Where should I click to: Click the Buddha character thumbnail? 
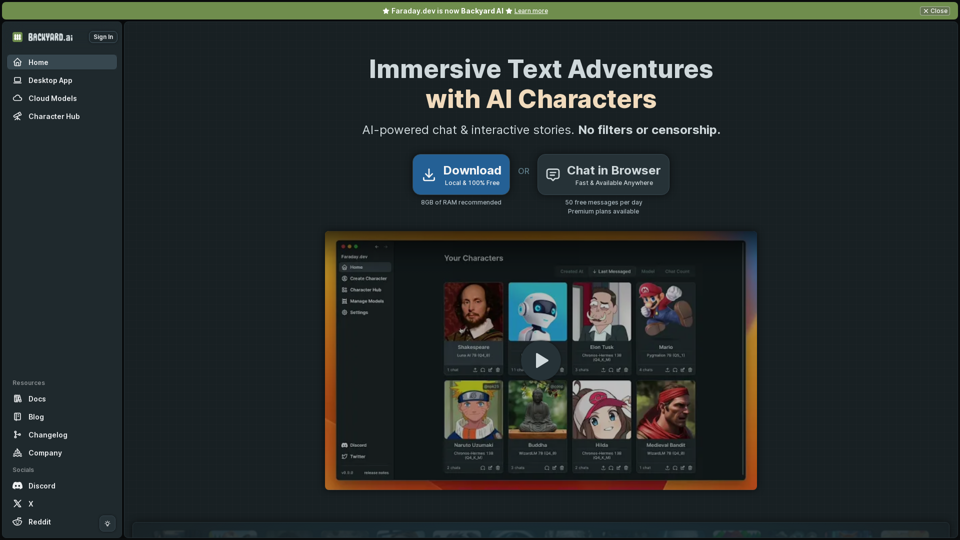pos(538,410)
